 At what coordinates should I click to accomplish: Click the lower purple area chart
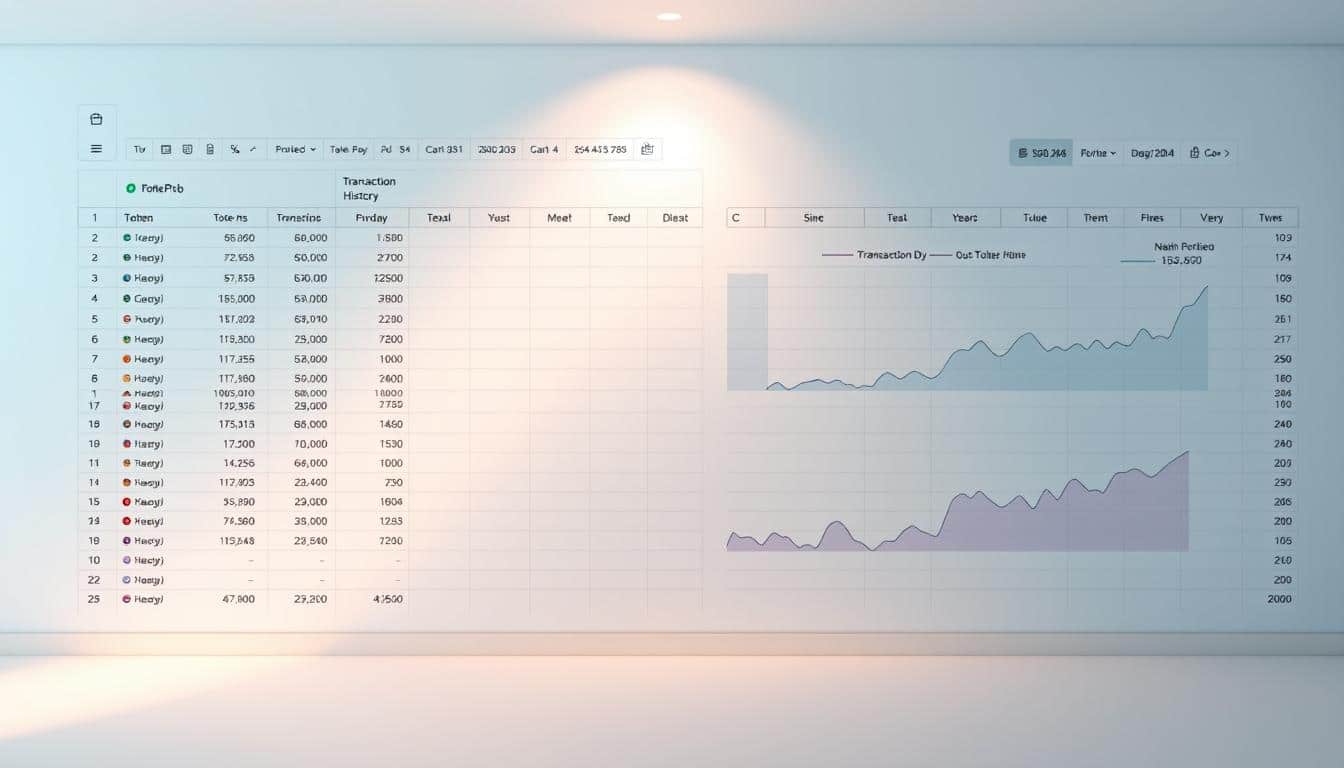[958, 510]
